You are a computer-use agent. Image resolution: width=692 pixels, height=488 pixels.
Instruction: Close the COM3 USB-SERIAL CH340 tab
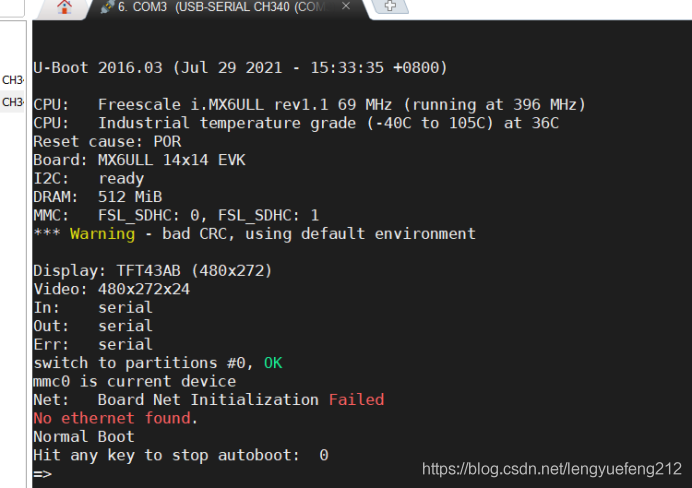coord(346,6)
